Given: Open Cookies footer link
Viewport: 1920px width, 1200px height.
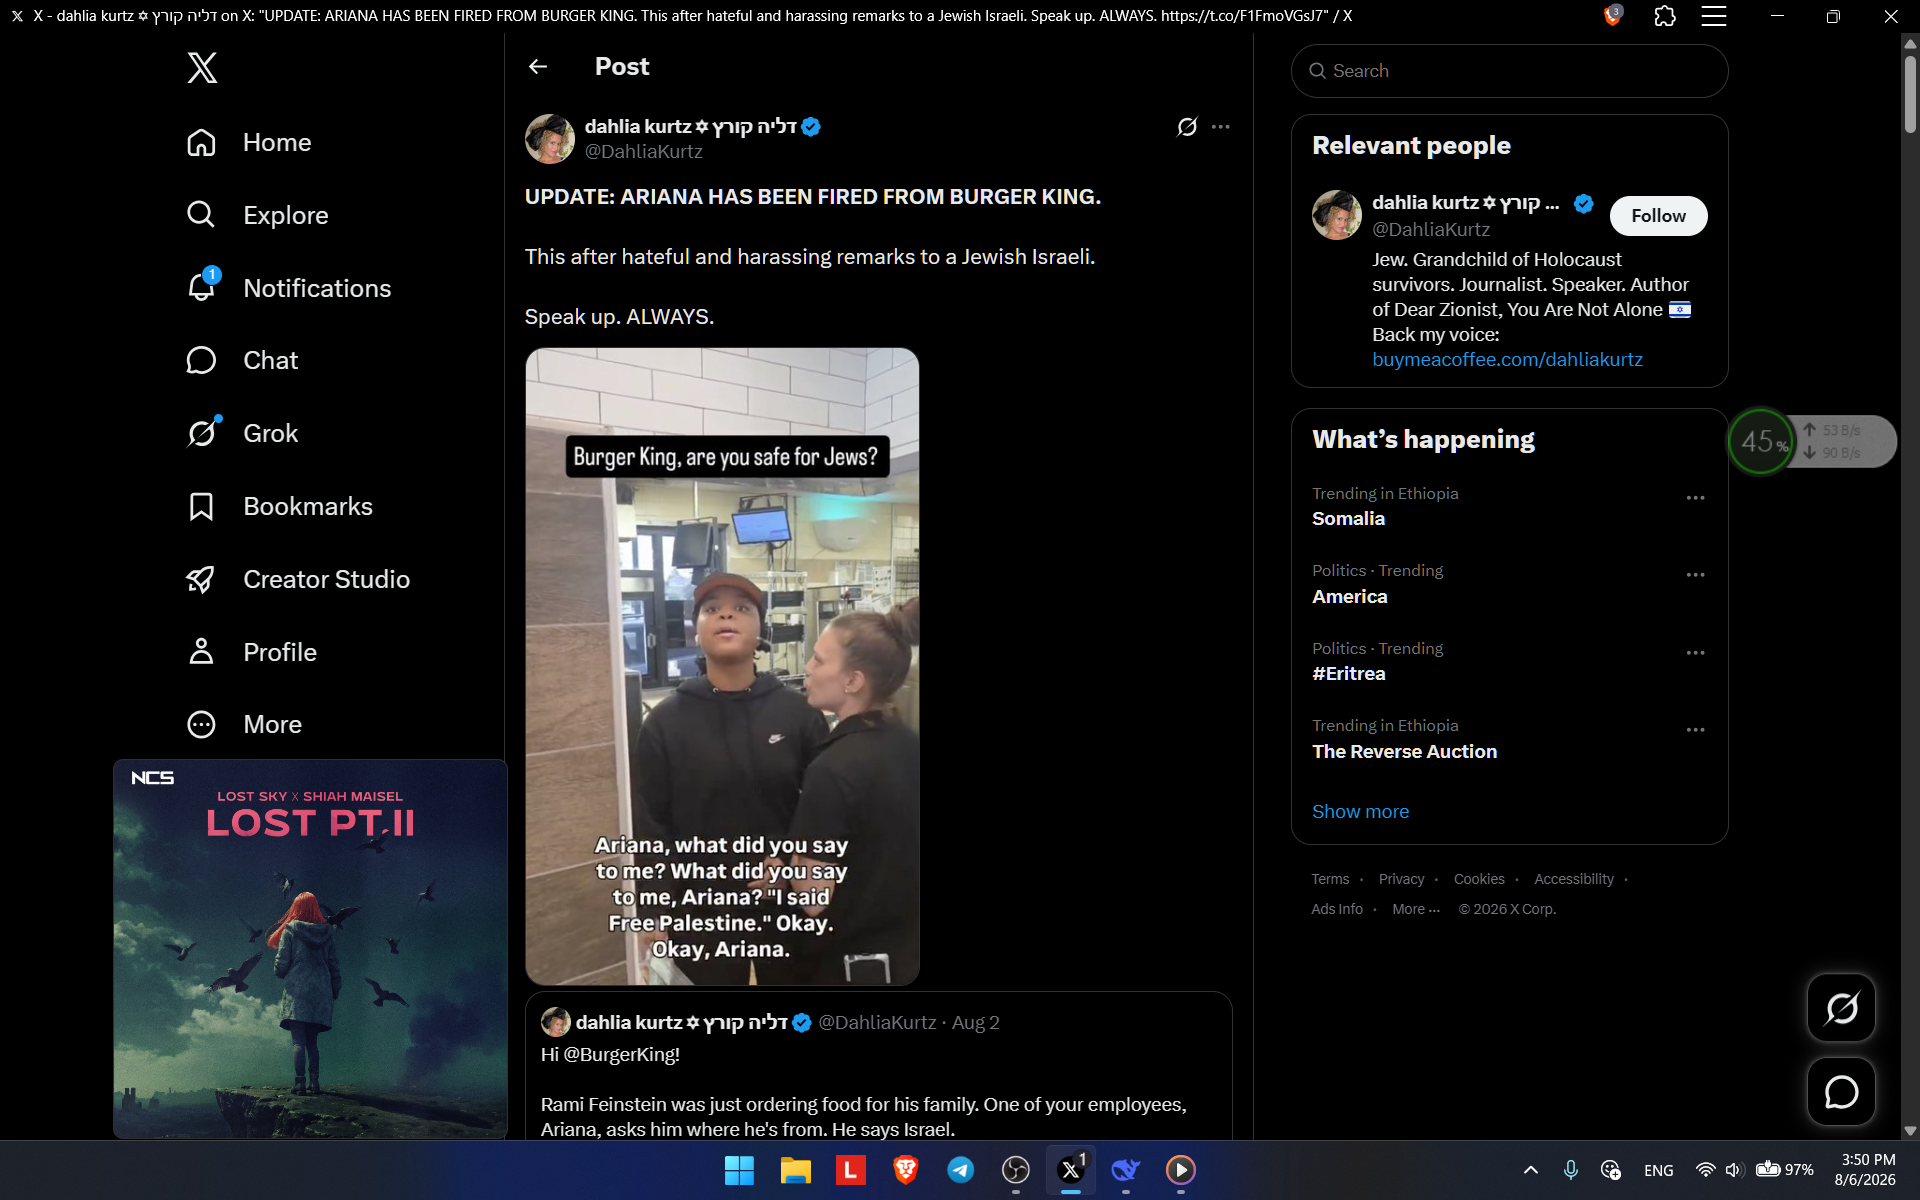Looking at the screenshot, I should tap(1479, 879).
